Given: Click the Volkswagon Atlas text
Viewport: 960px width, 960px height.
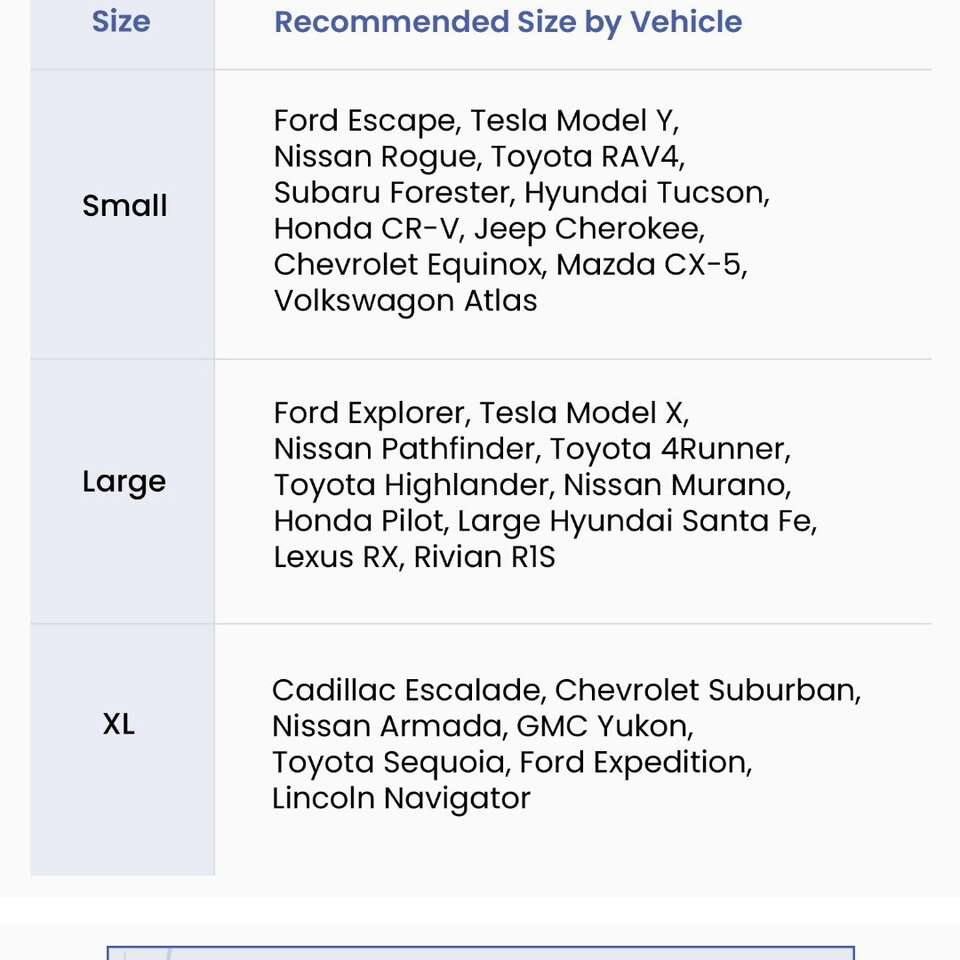Looking at the screenshot, I should pos(405,301).
